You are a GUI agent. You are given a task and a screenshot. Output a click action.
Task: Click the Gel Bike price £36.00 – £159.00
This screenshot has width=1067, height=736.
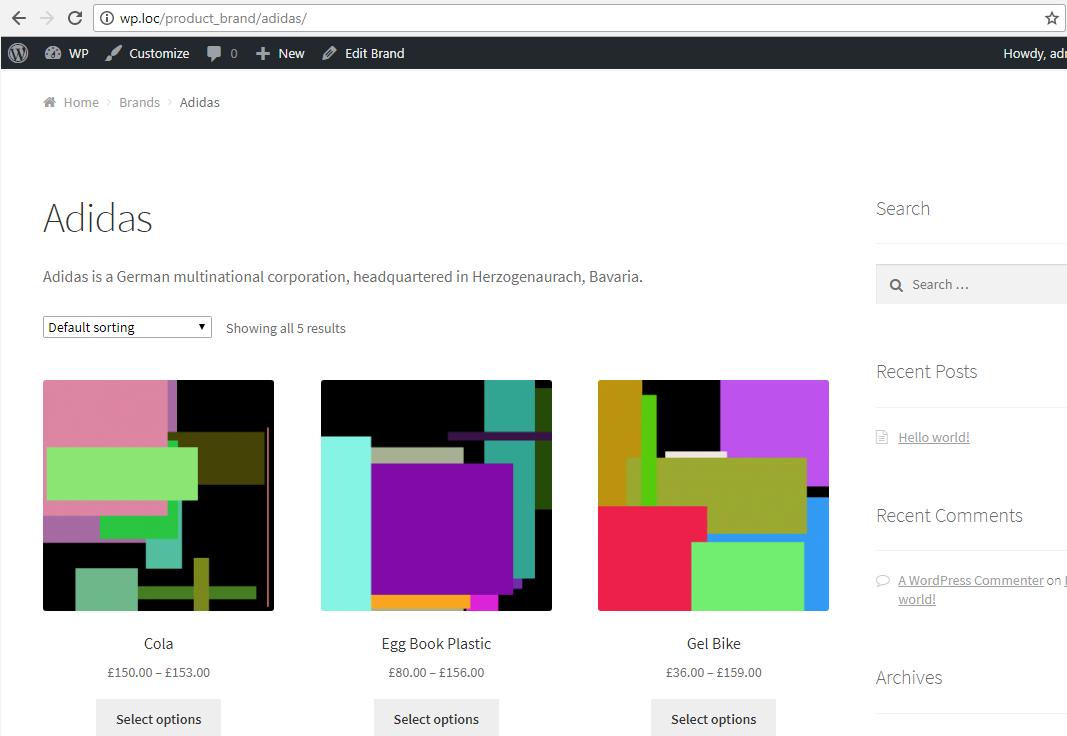click(714, 673)
